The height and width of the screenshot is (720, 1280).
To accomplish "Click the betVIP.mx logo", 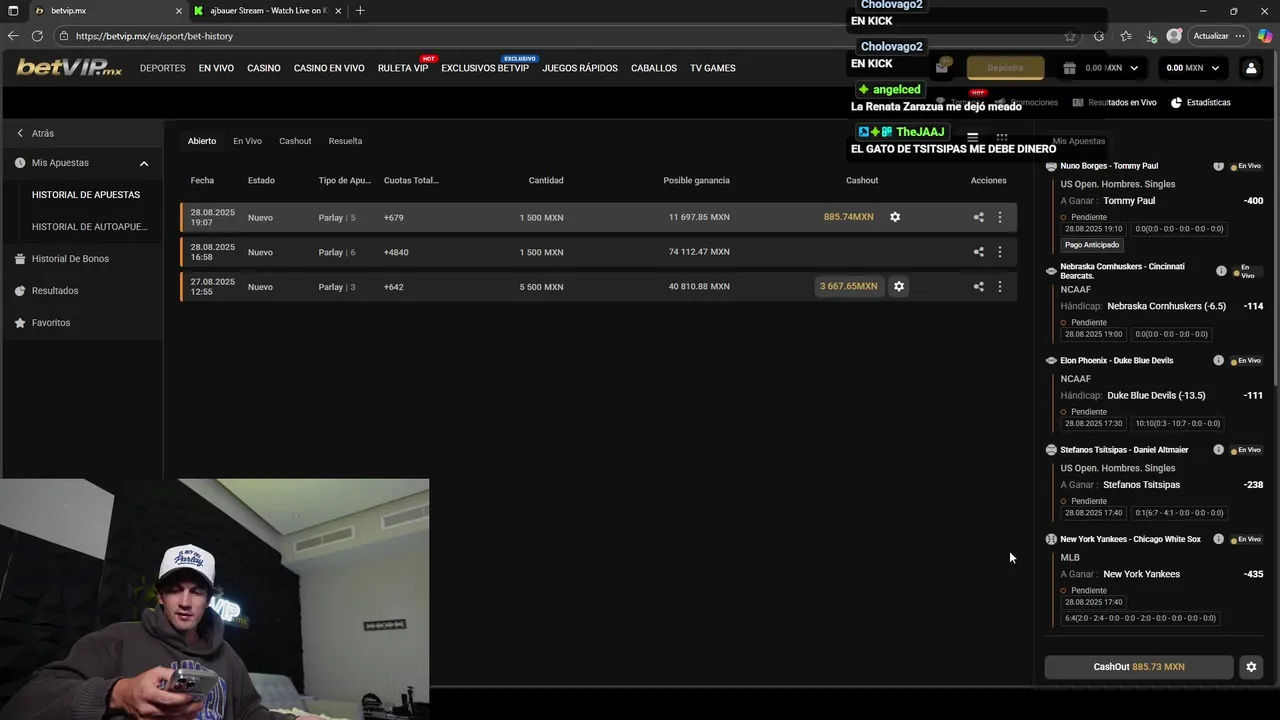I will 69,68.
